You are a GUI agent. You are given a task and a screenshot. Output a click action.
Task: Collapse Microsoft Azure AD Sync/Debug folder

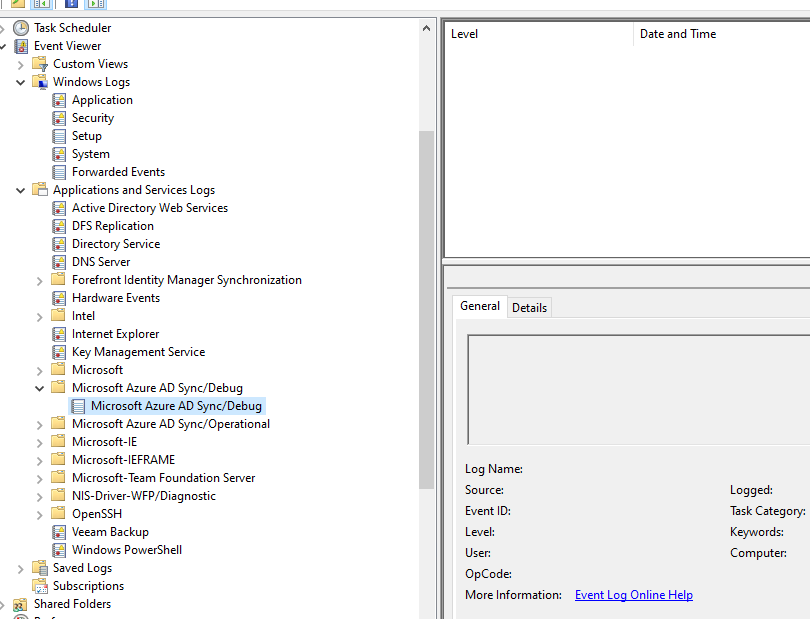(40, 389)
